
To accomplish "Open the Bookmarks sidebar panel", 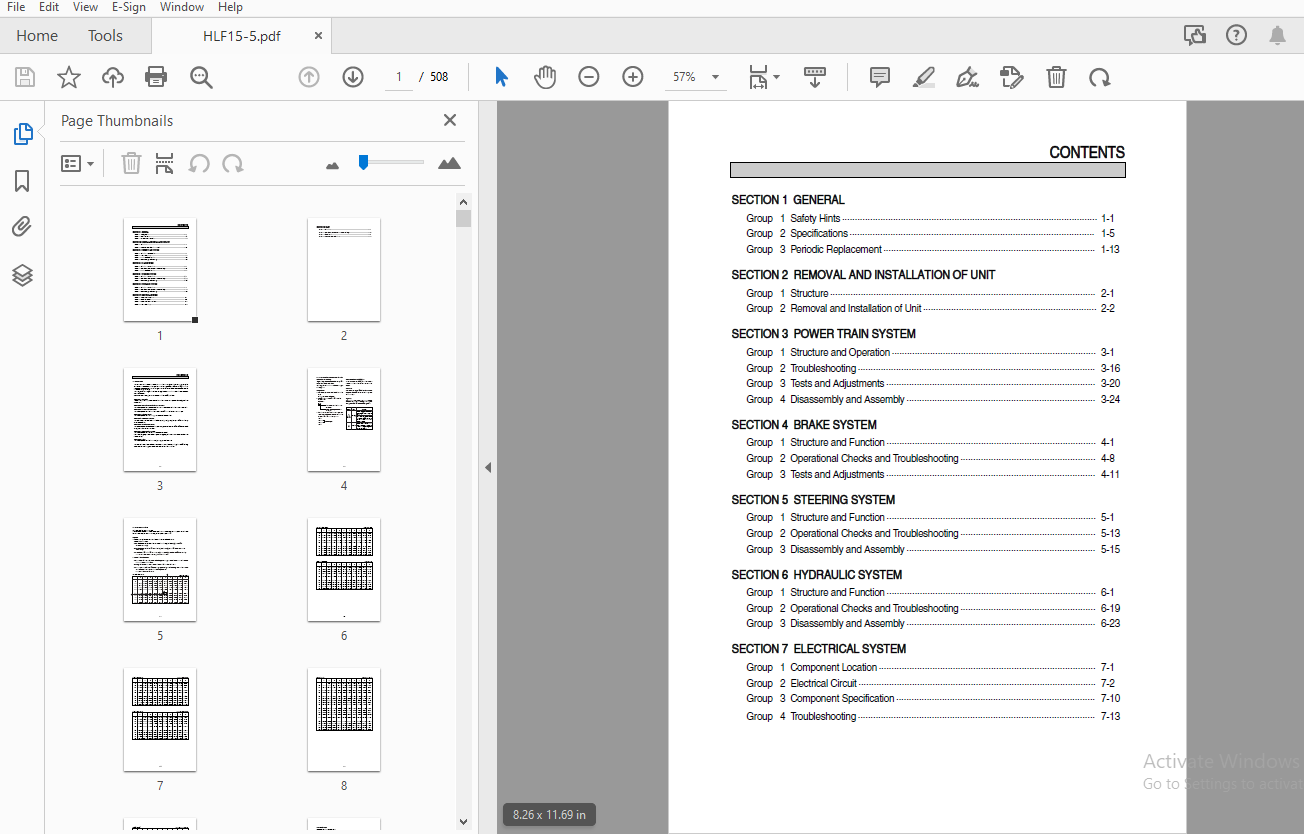I will click(22, 181).
